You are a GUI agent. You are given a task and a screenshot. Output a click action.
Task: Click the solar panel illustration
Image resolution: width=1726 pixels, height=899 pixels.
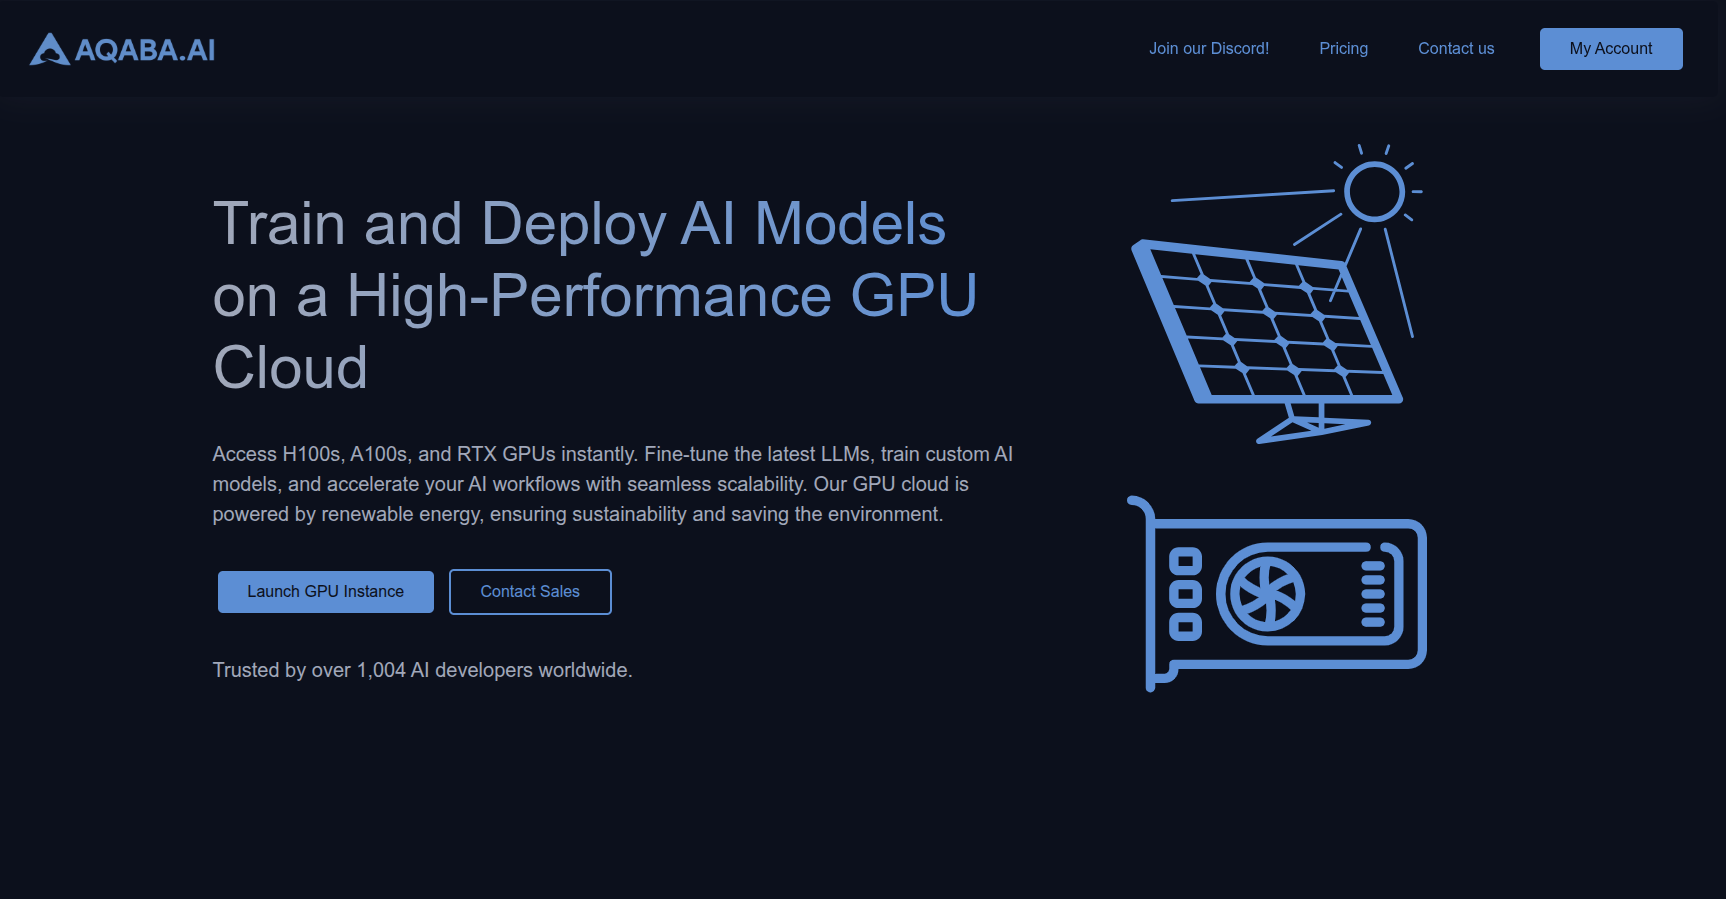(1277, 294)
